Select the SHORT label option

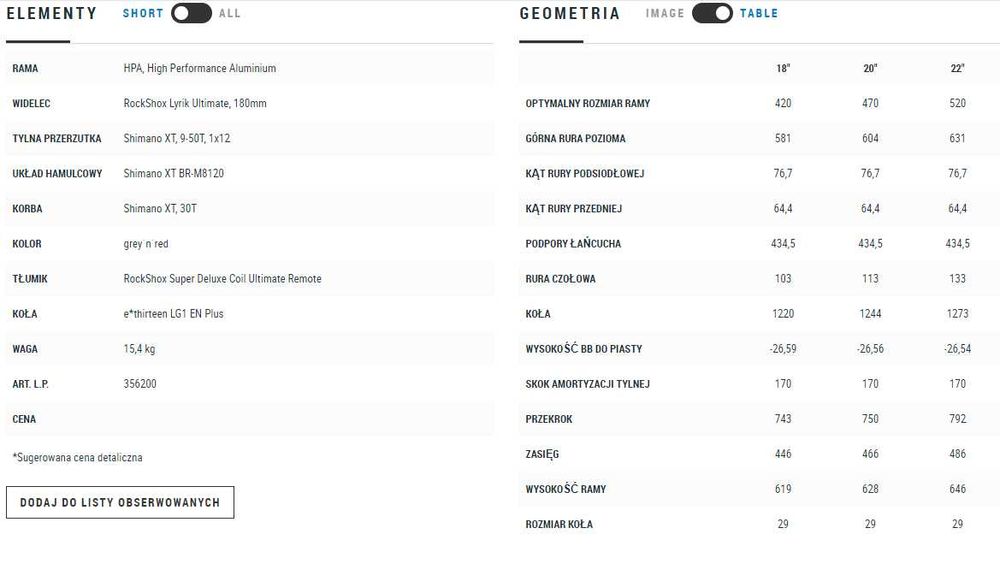coord(143,13)
